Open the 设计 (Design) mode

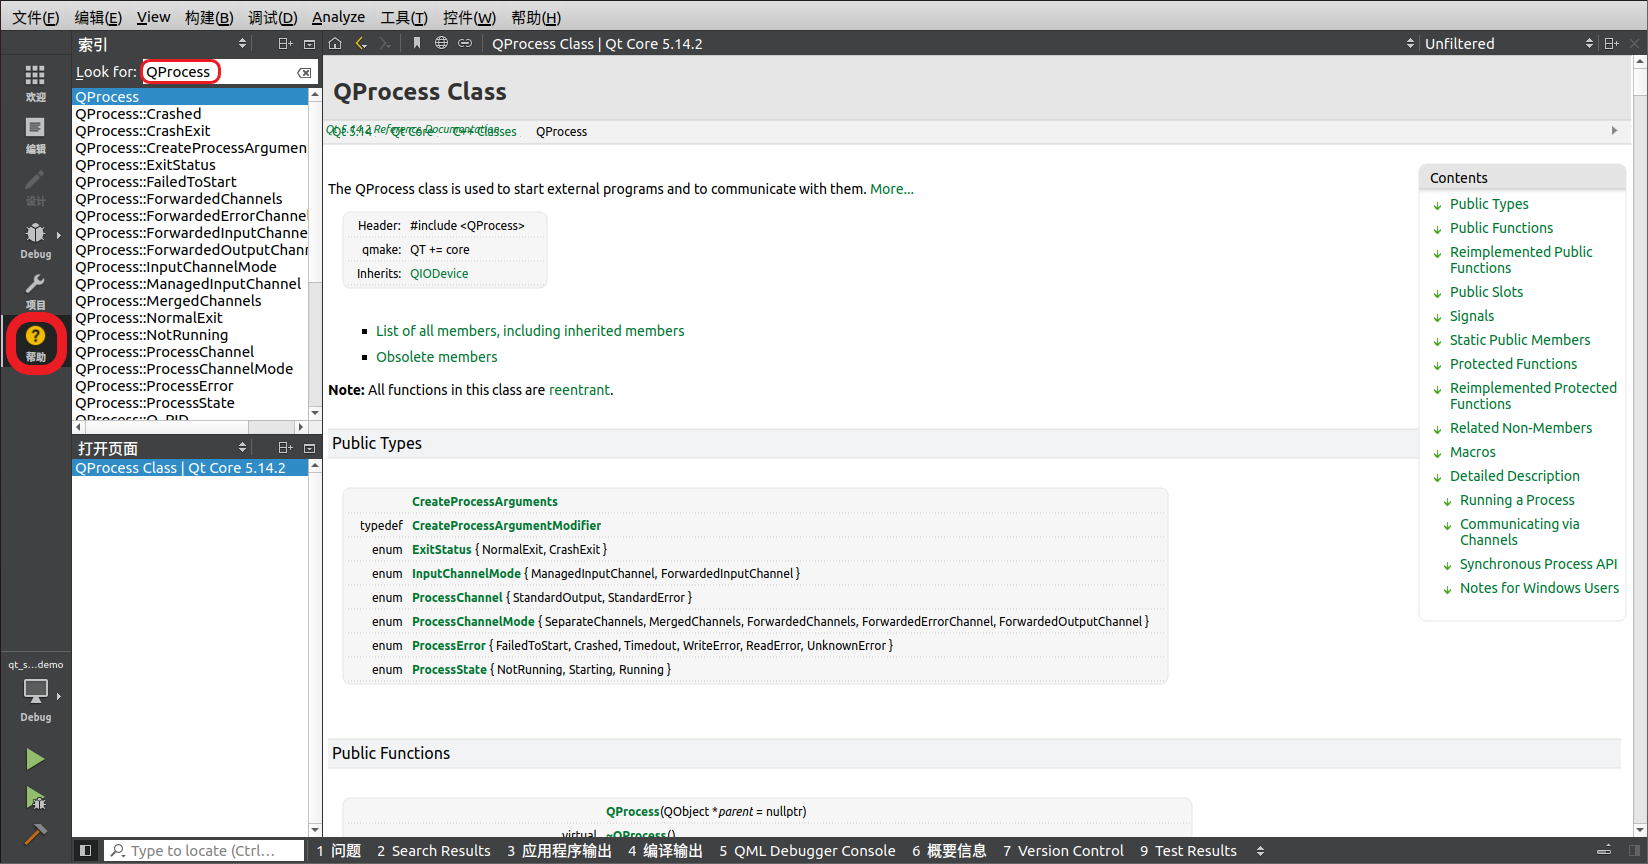click(35, 186)
